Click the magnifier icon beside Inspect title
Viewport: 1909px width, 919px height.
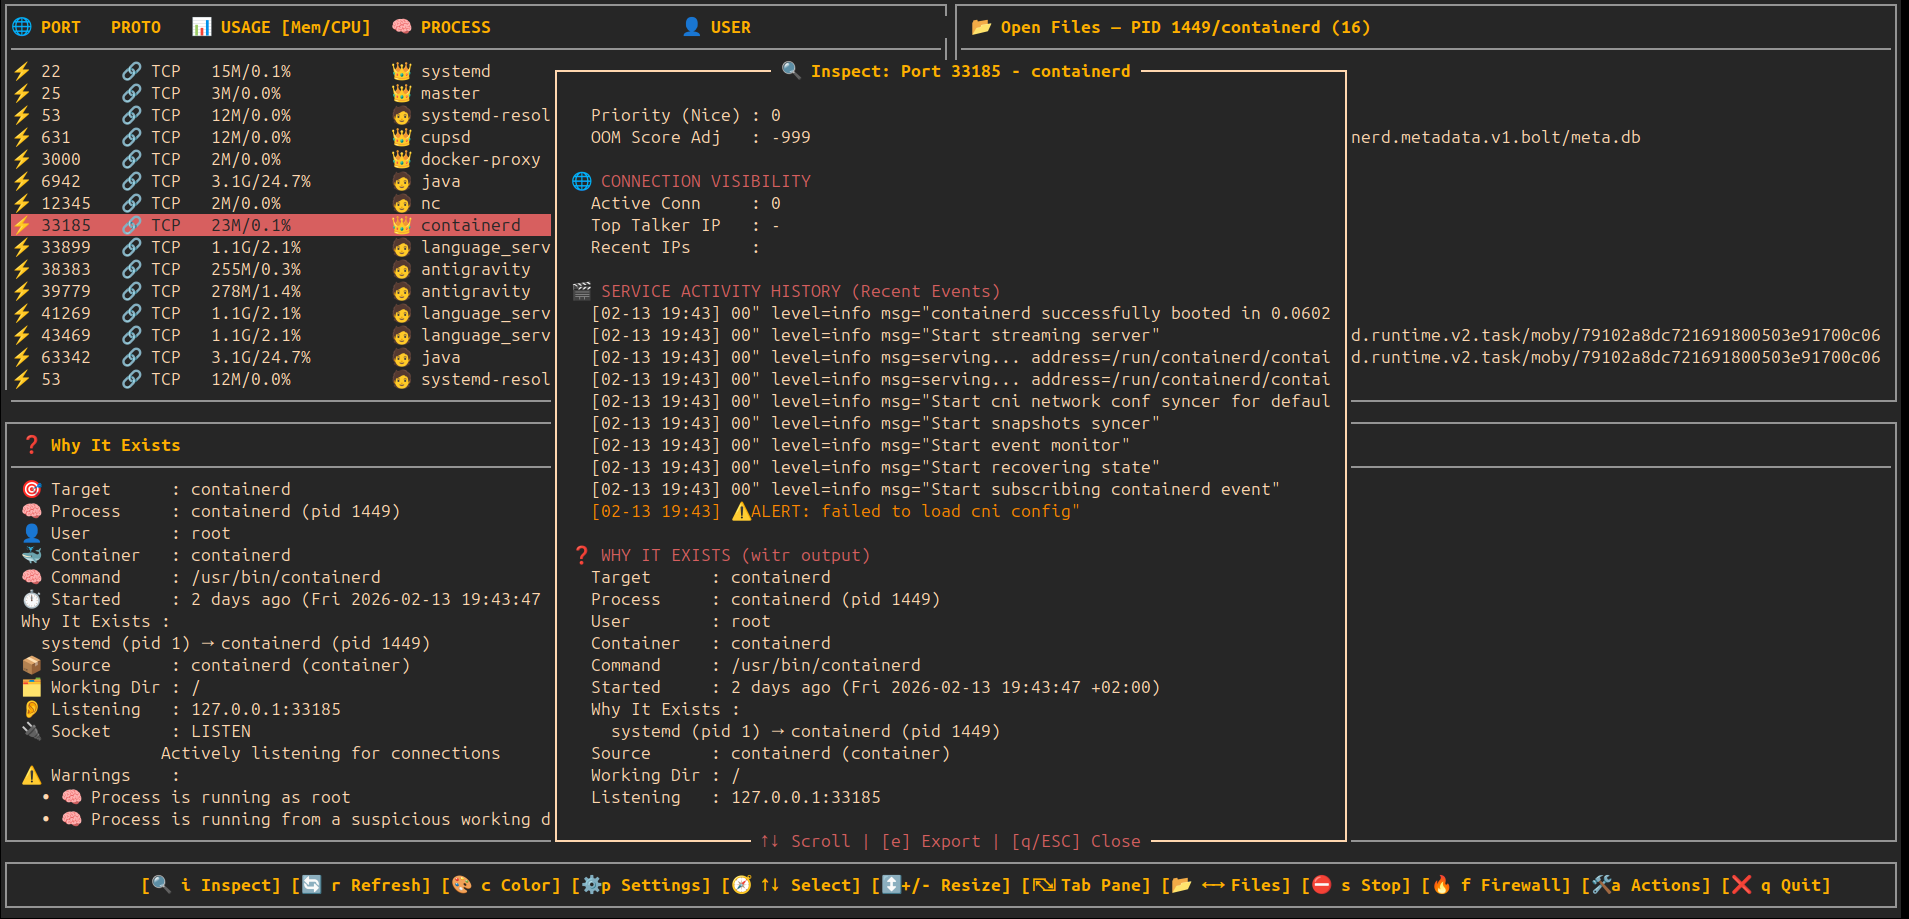point(790,70)
